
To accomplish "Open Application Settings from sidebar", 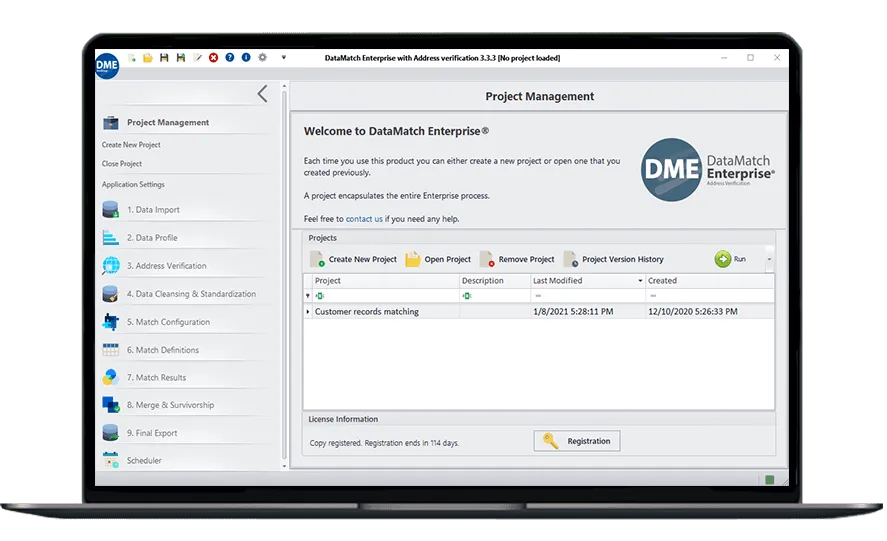I will [x=133, y=184].
